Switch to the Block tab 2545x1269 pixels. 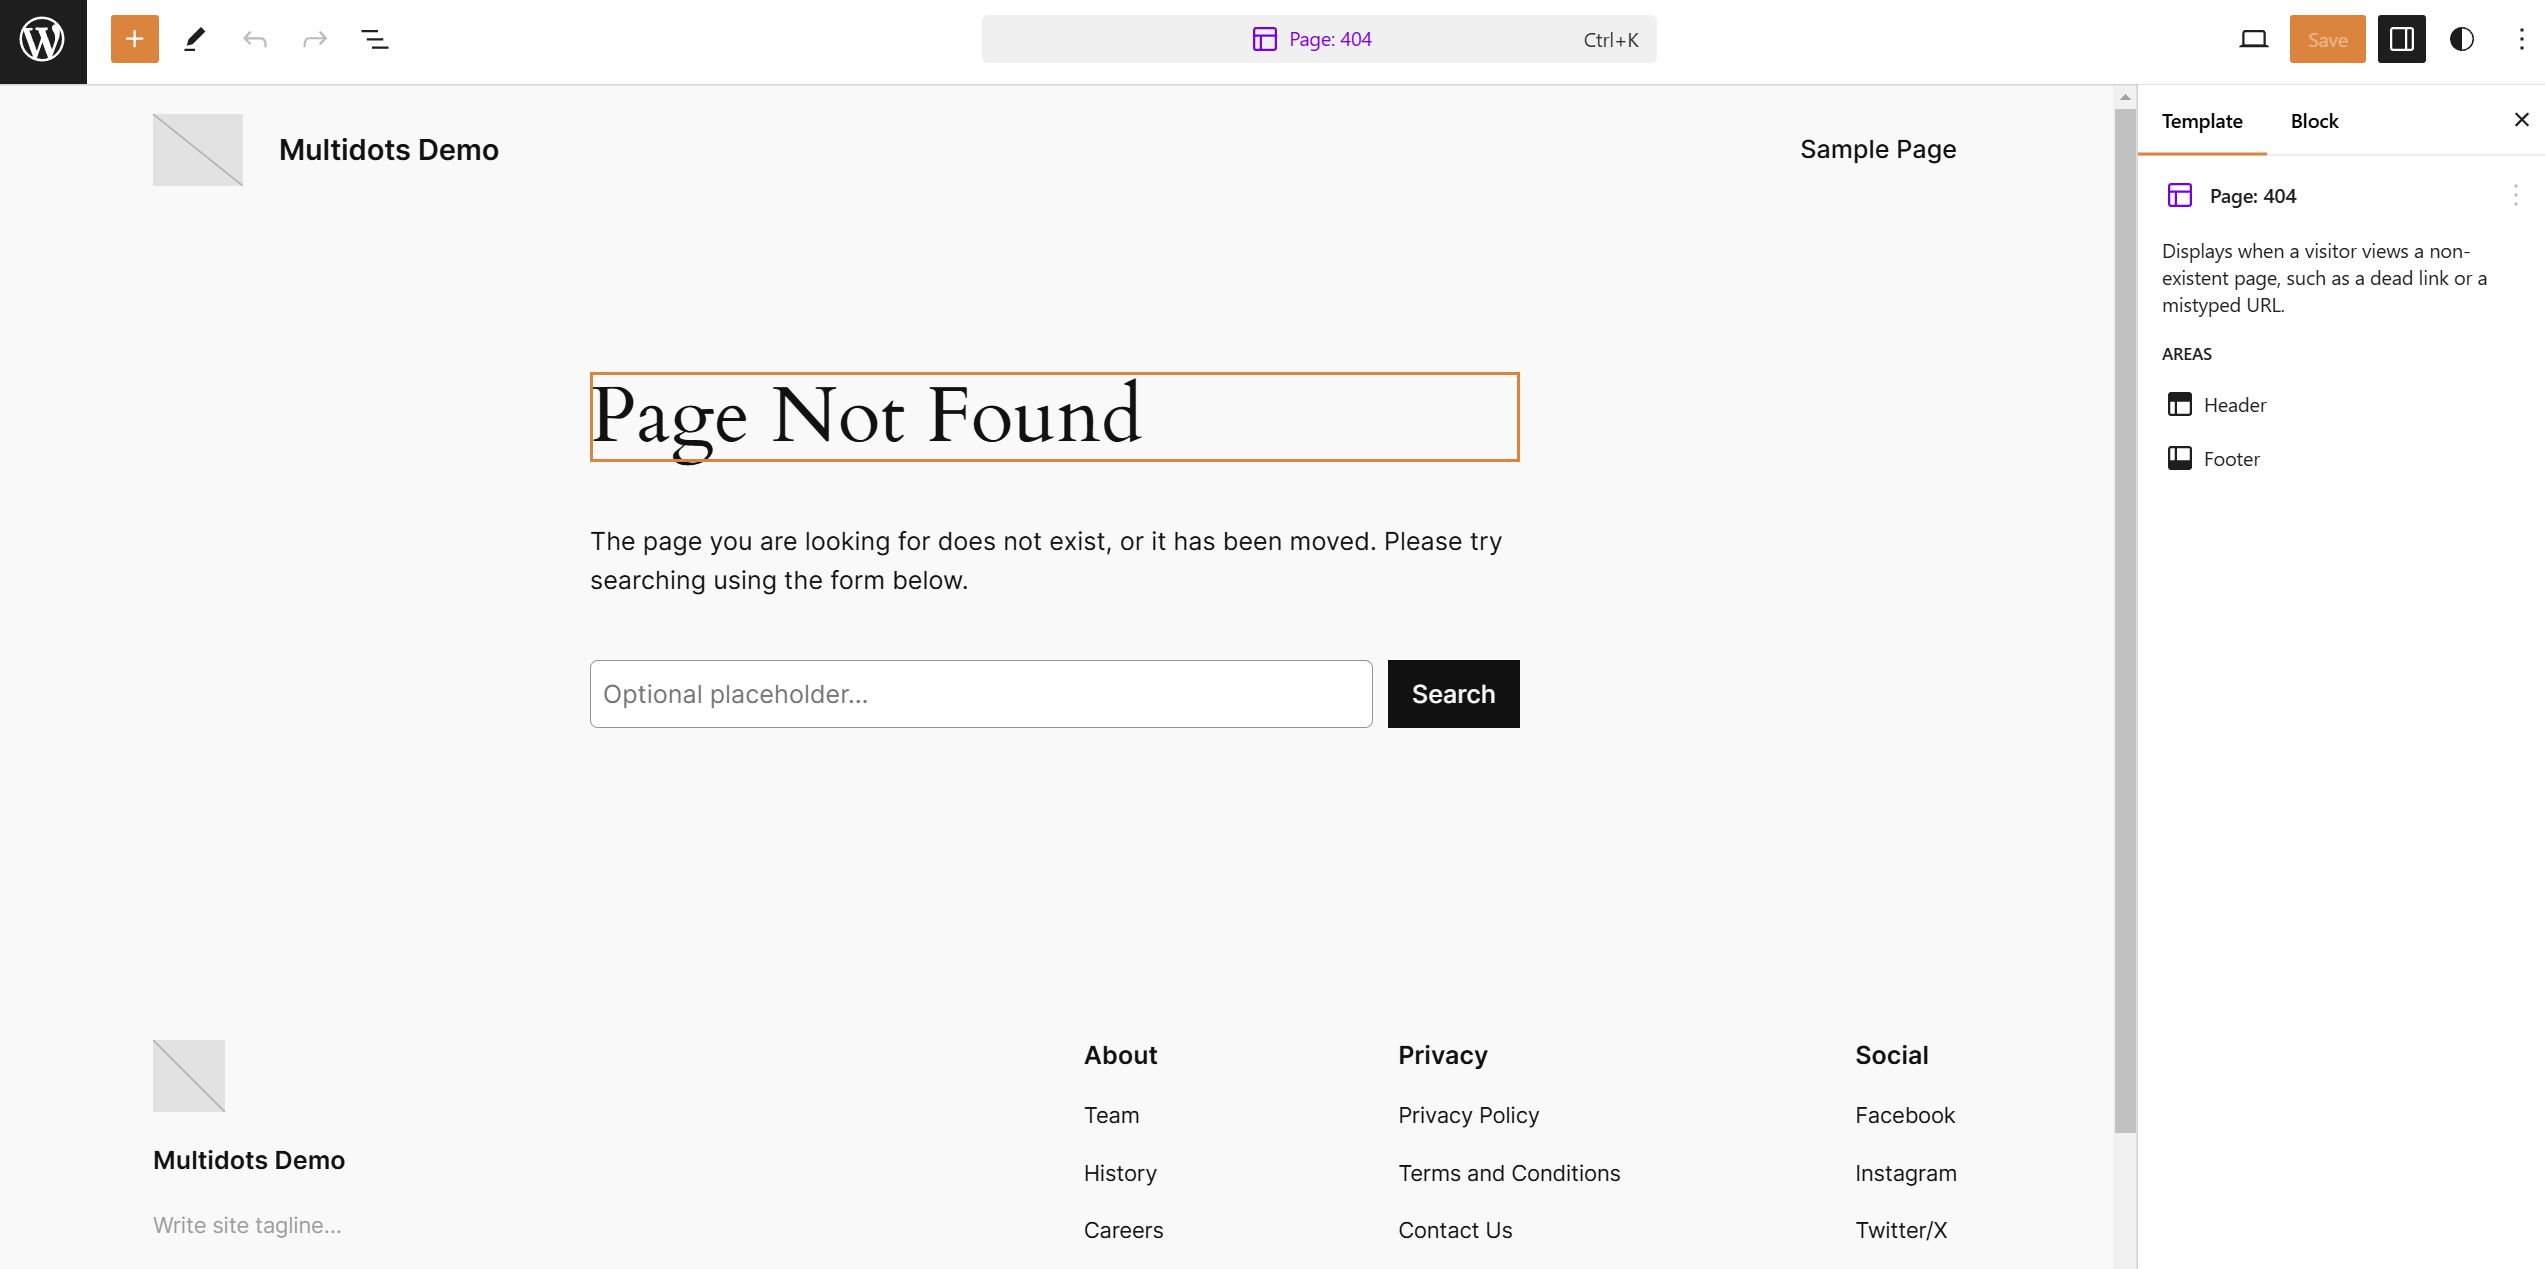pyautogui.click(x=2314, y=121)
